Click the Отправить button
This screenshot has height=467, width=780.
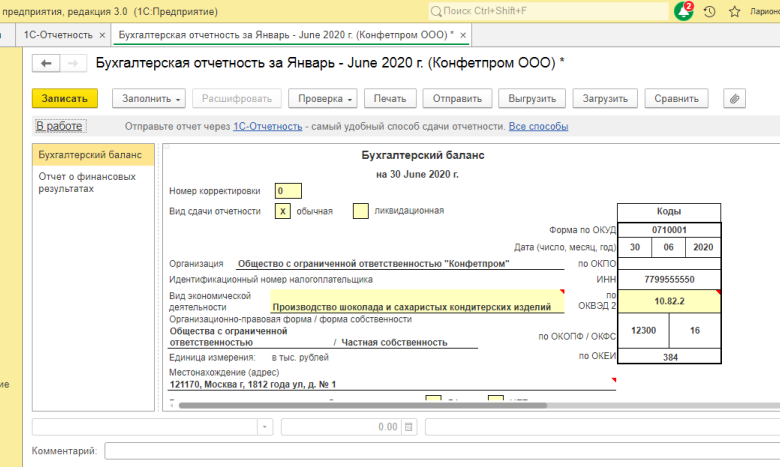click(x=458, y=99)
